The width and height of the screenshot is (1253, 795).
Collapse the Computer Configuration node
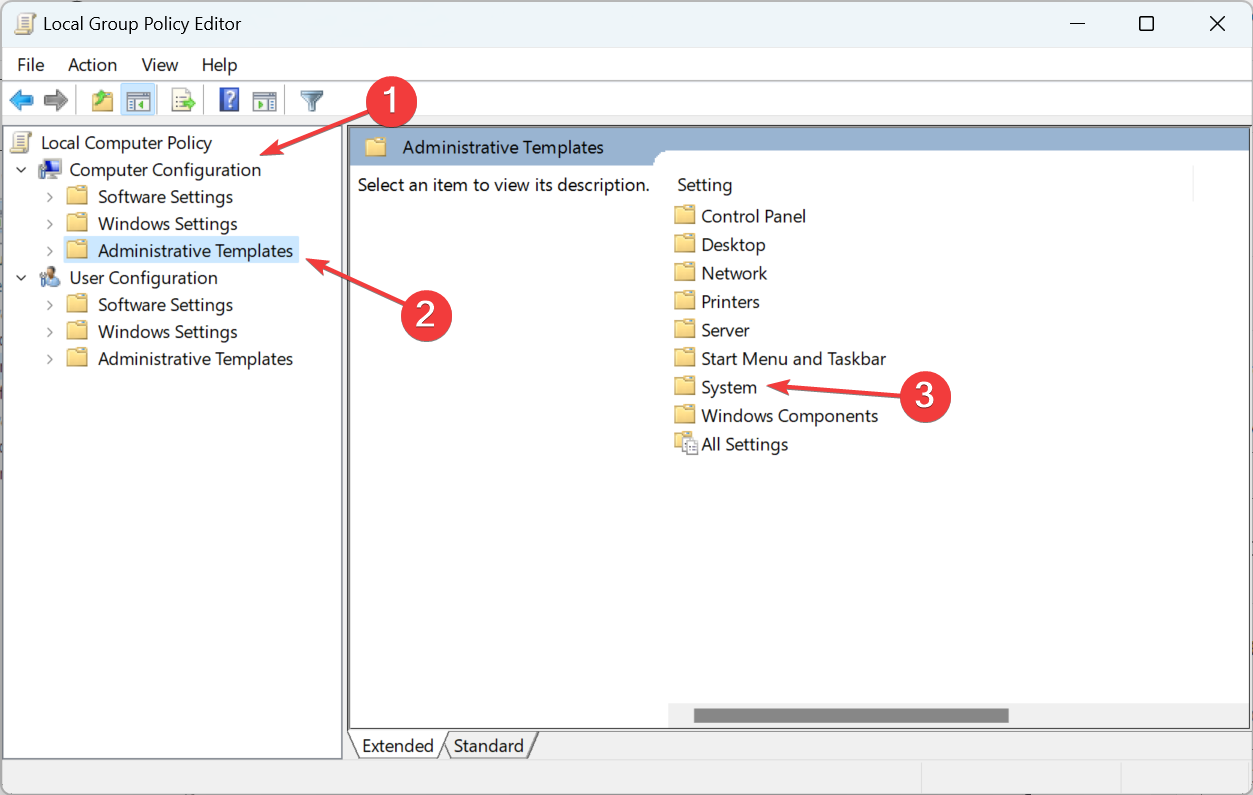(22, 170)
